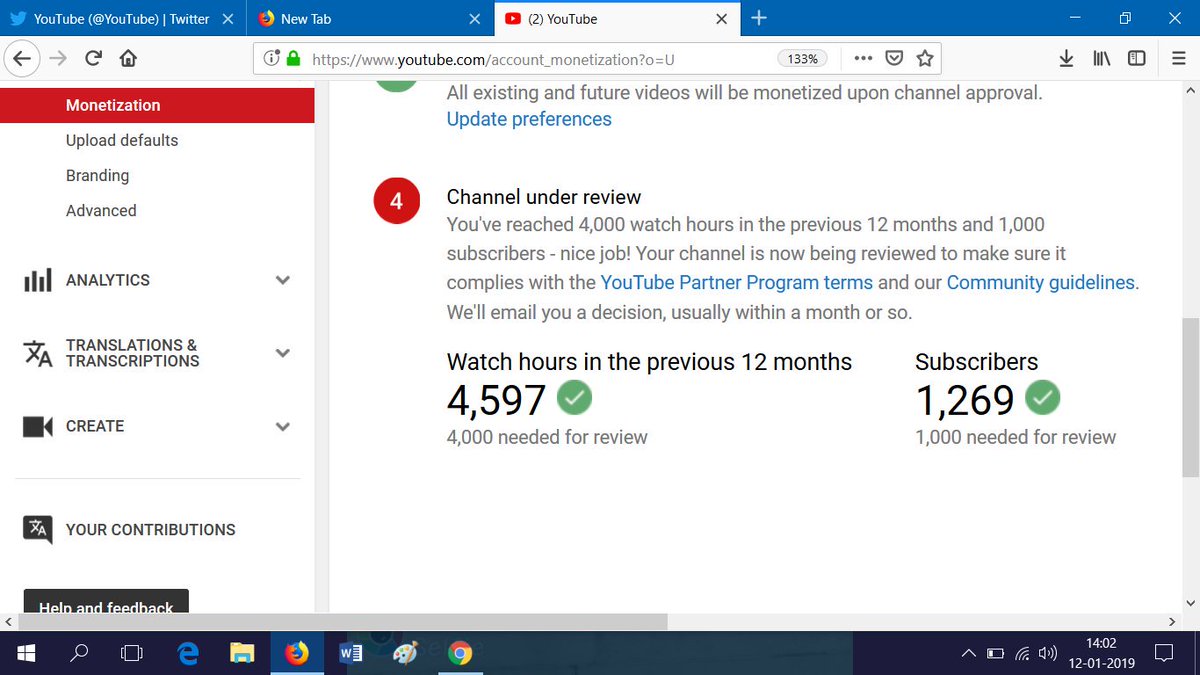Click the Translations & Transcriptions icon

[x=37, y=353]
